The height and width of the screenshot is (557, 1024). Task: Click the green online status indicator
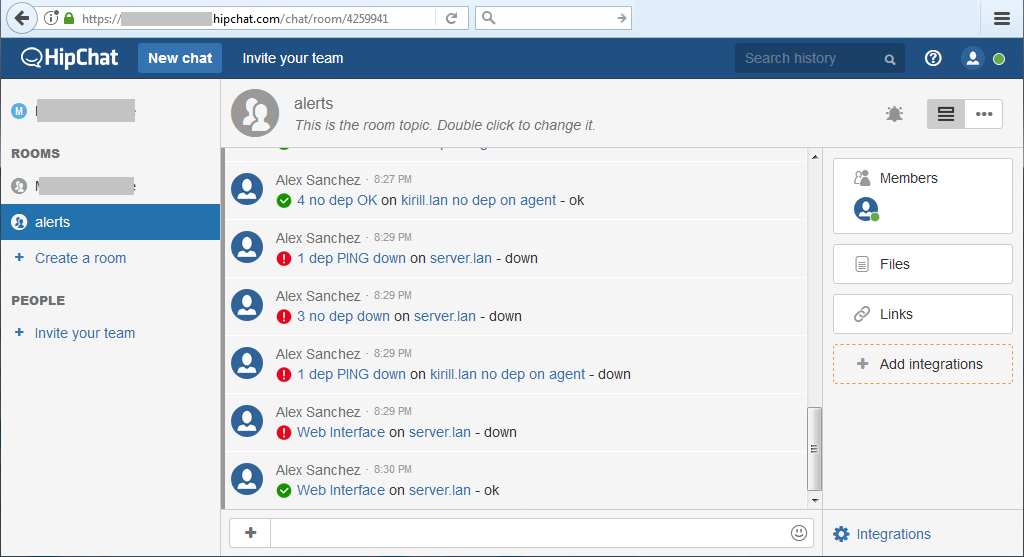(999, 59)
